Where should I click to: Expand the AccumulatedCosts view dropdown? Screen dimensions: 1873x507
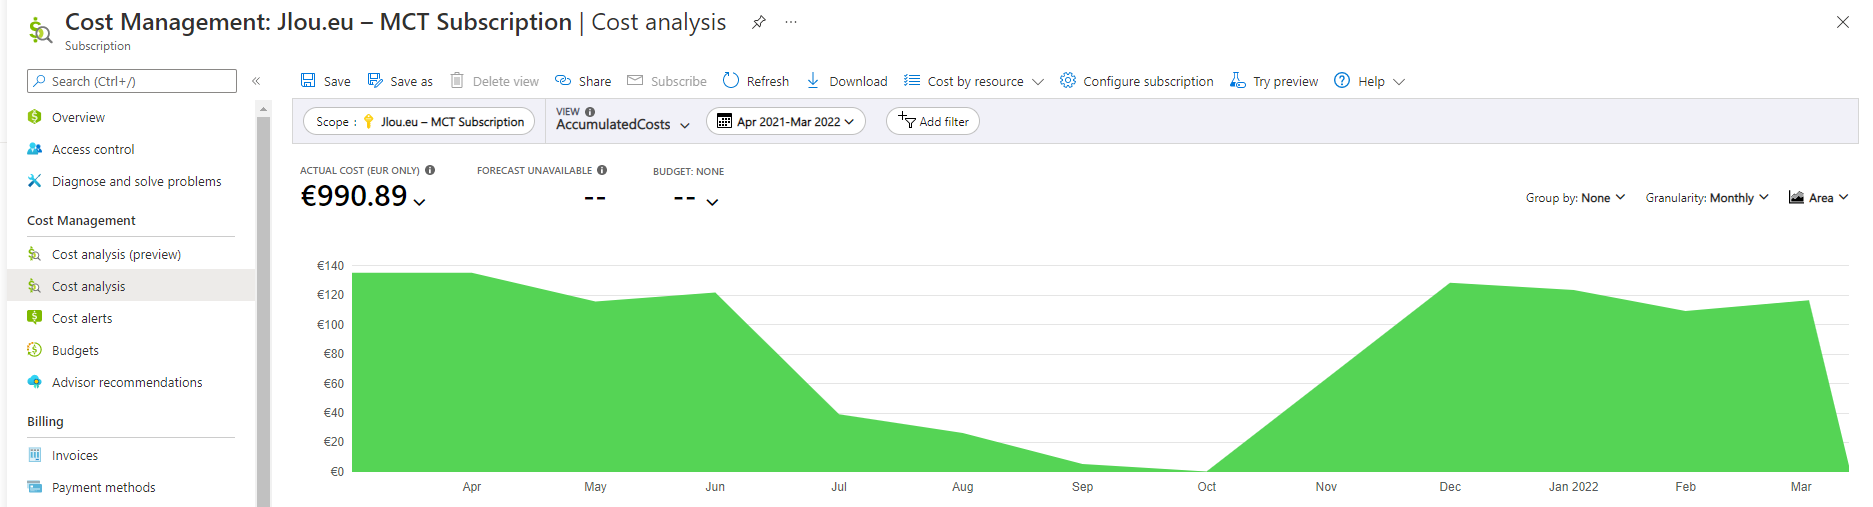(622, 120)
